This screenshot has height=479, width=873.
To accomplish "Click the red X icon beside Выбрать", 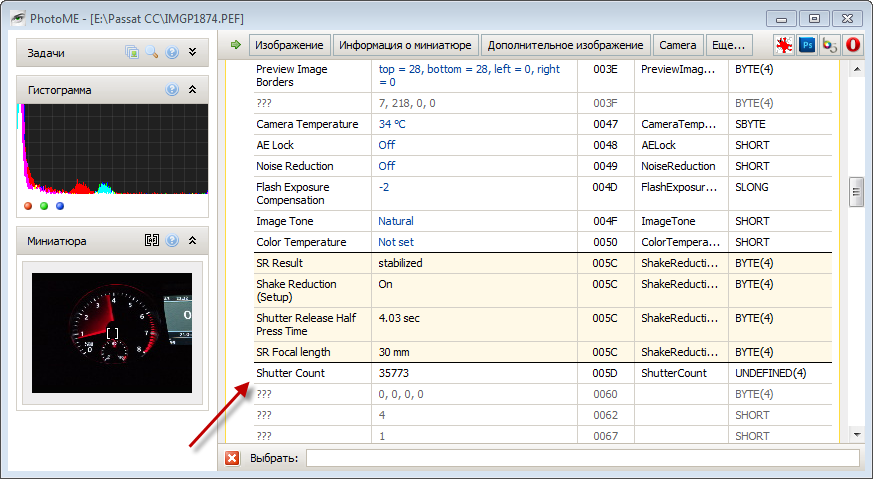I will tap(232, 458).
